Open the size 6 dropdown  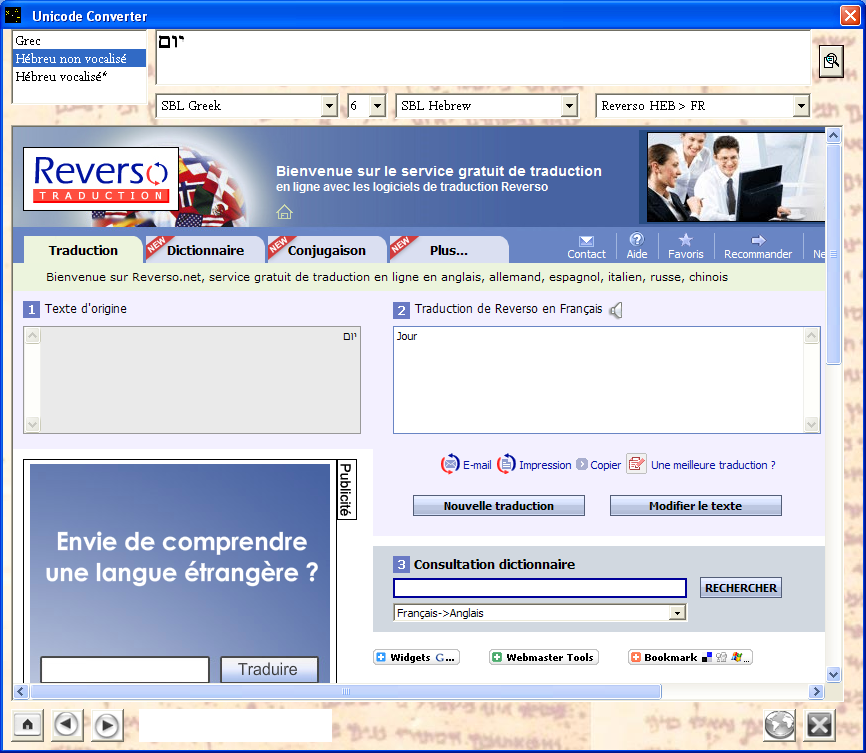(x=377, y=106)
